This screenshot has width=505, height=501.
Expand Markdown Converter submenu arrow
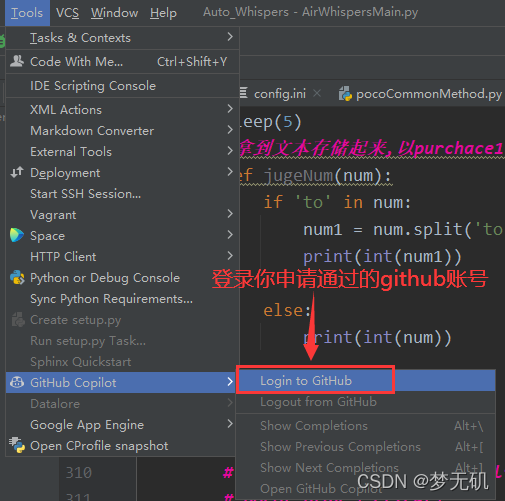(x=230, y=130)
